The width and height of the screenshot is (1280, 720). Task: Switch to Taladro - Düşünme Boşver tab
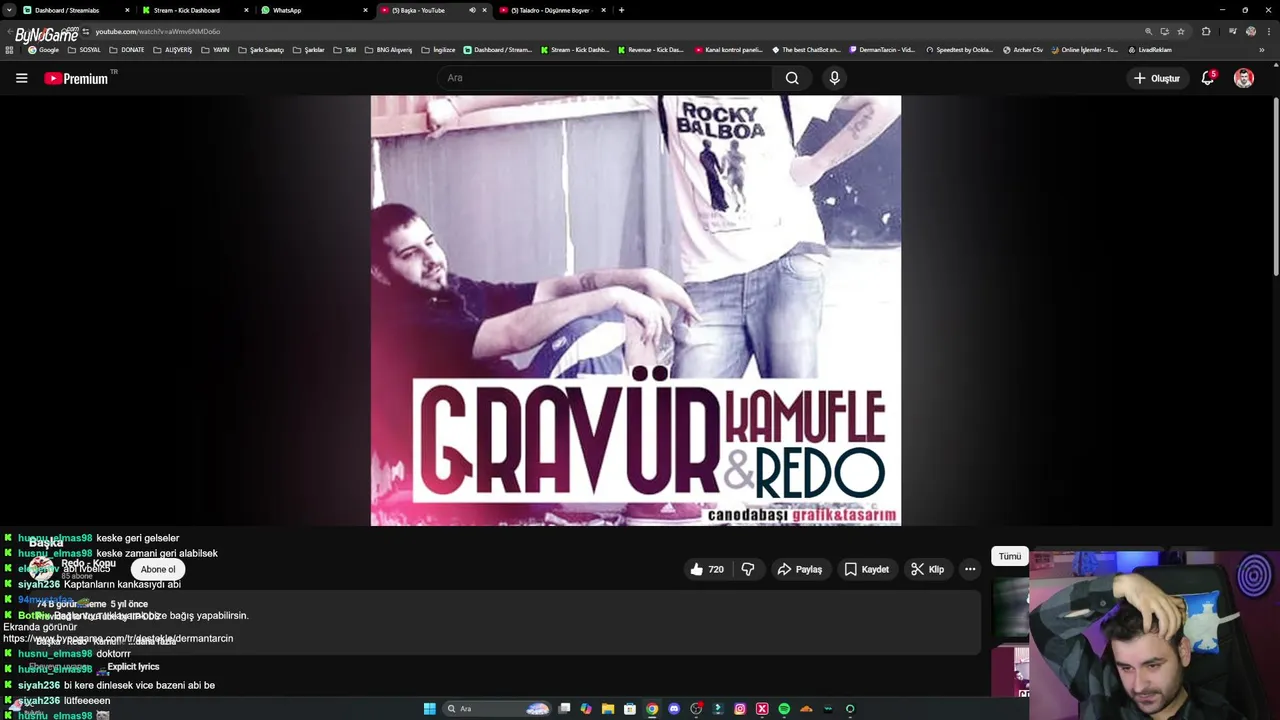(x=552, y=10)
